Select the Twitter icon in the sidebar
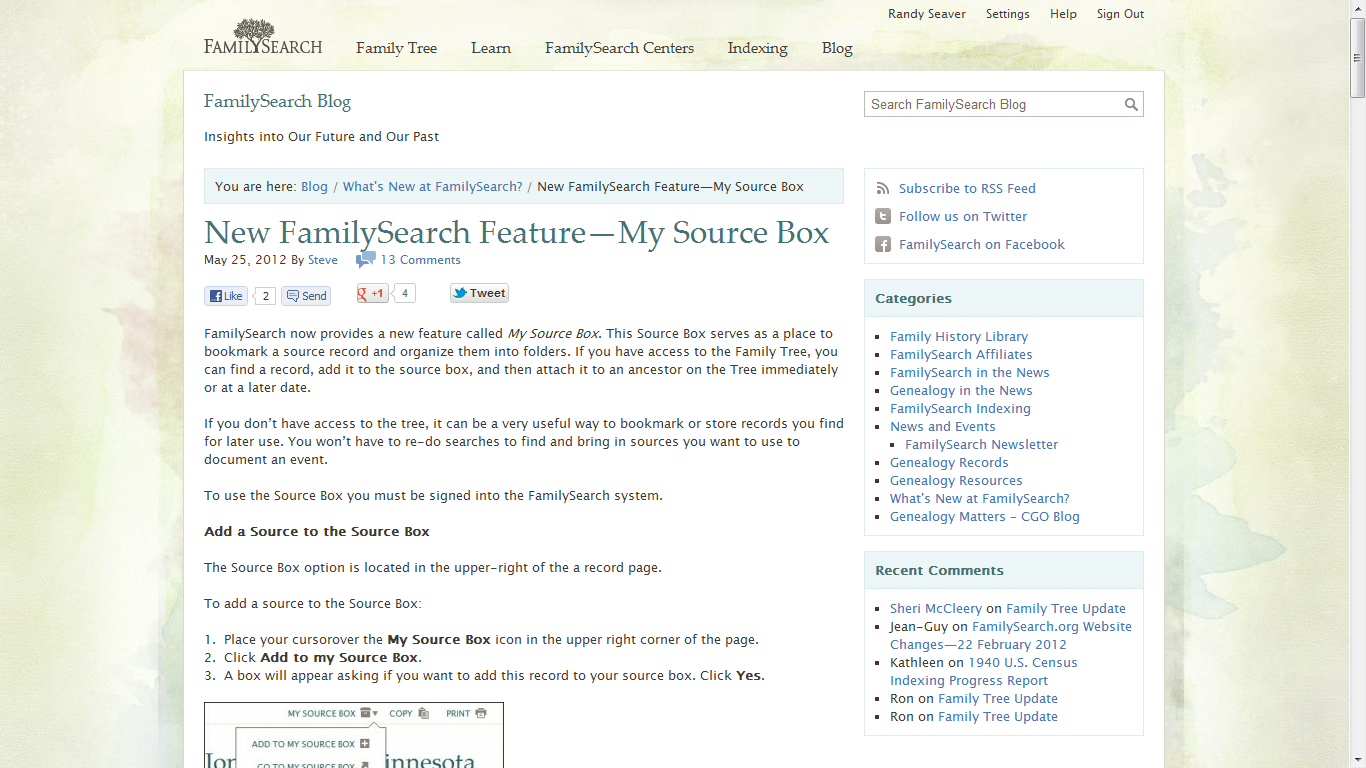 pos(882,216)
